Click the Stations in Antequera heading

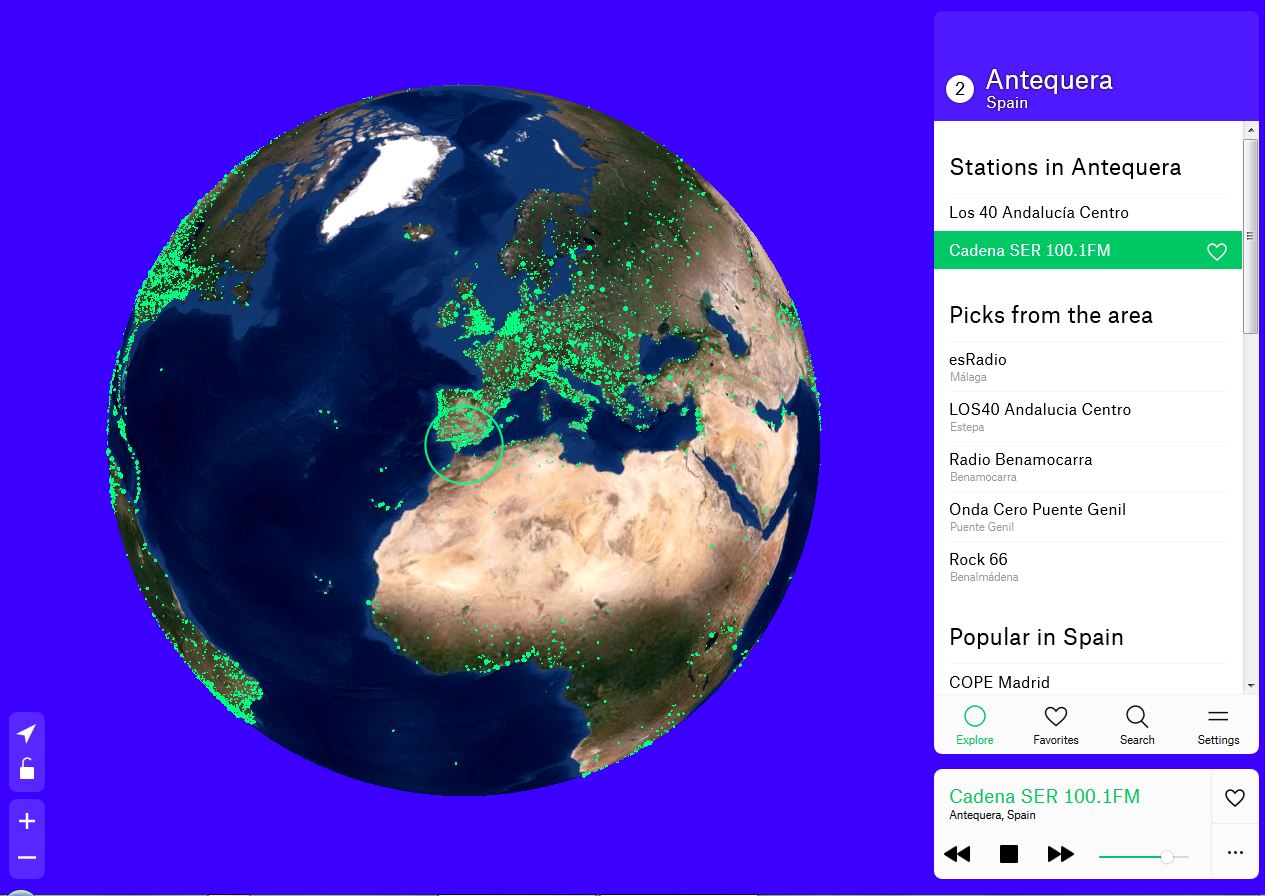[1065, 167]
